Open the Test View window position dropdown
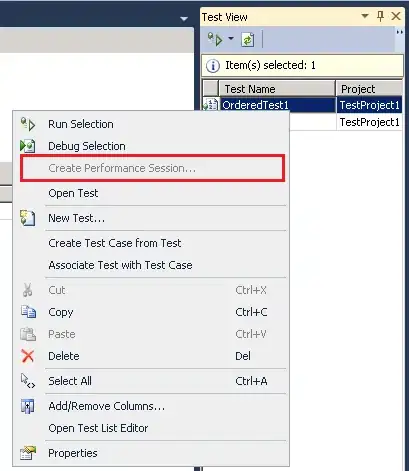The image size is (409, 471). point(365,16)
